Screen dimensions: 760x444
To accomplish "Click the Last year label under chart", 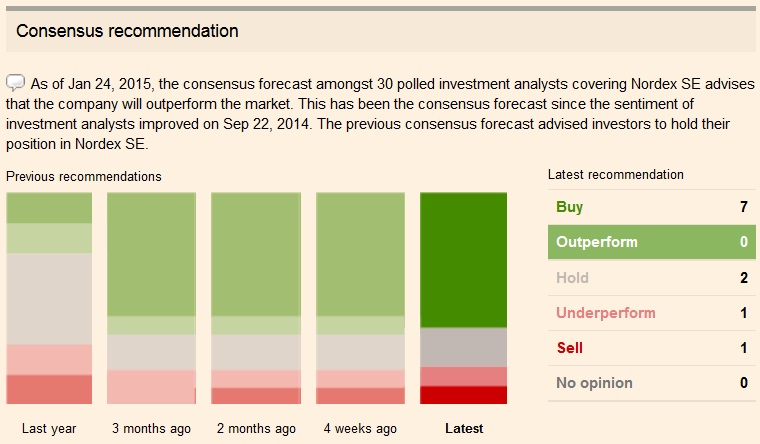I will click(49, 428).
